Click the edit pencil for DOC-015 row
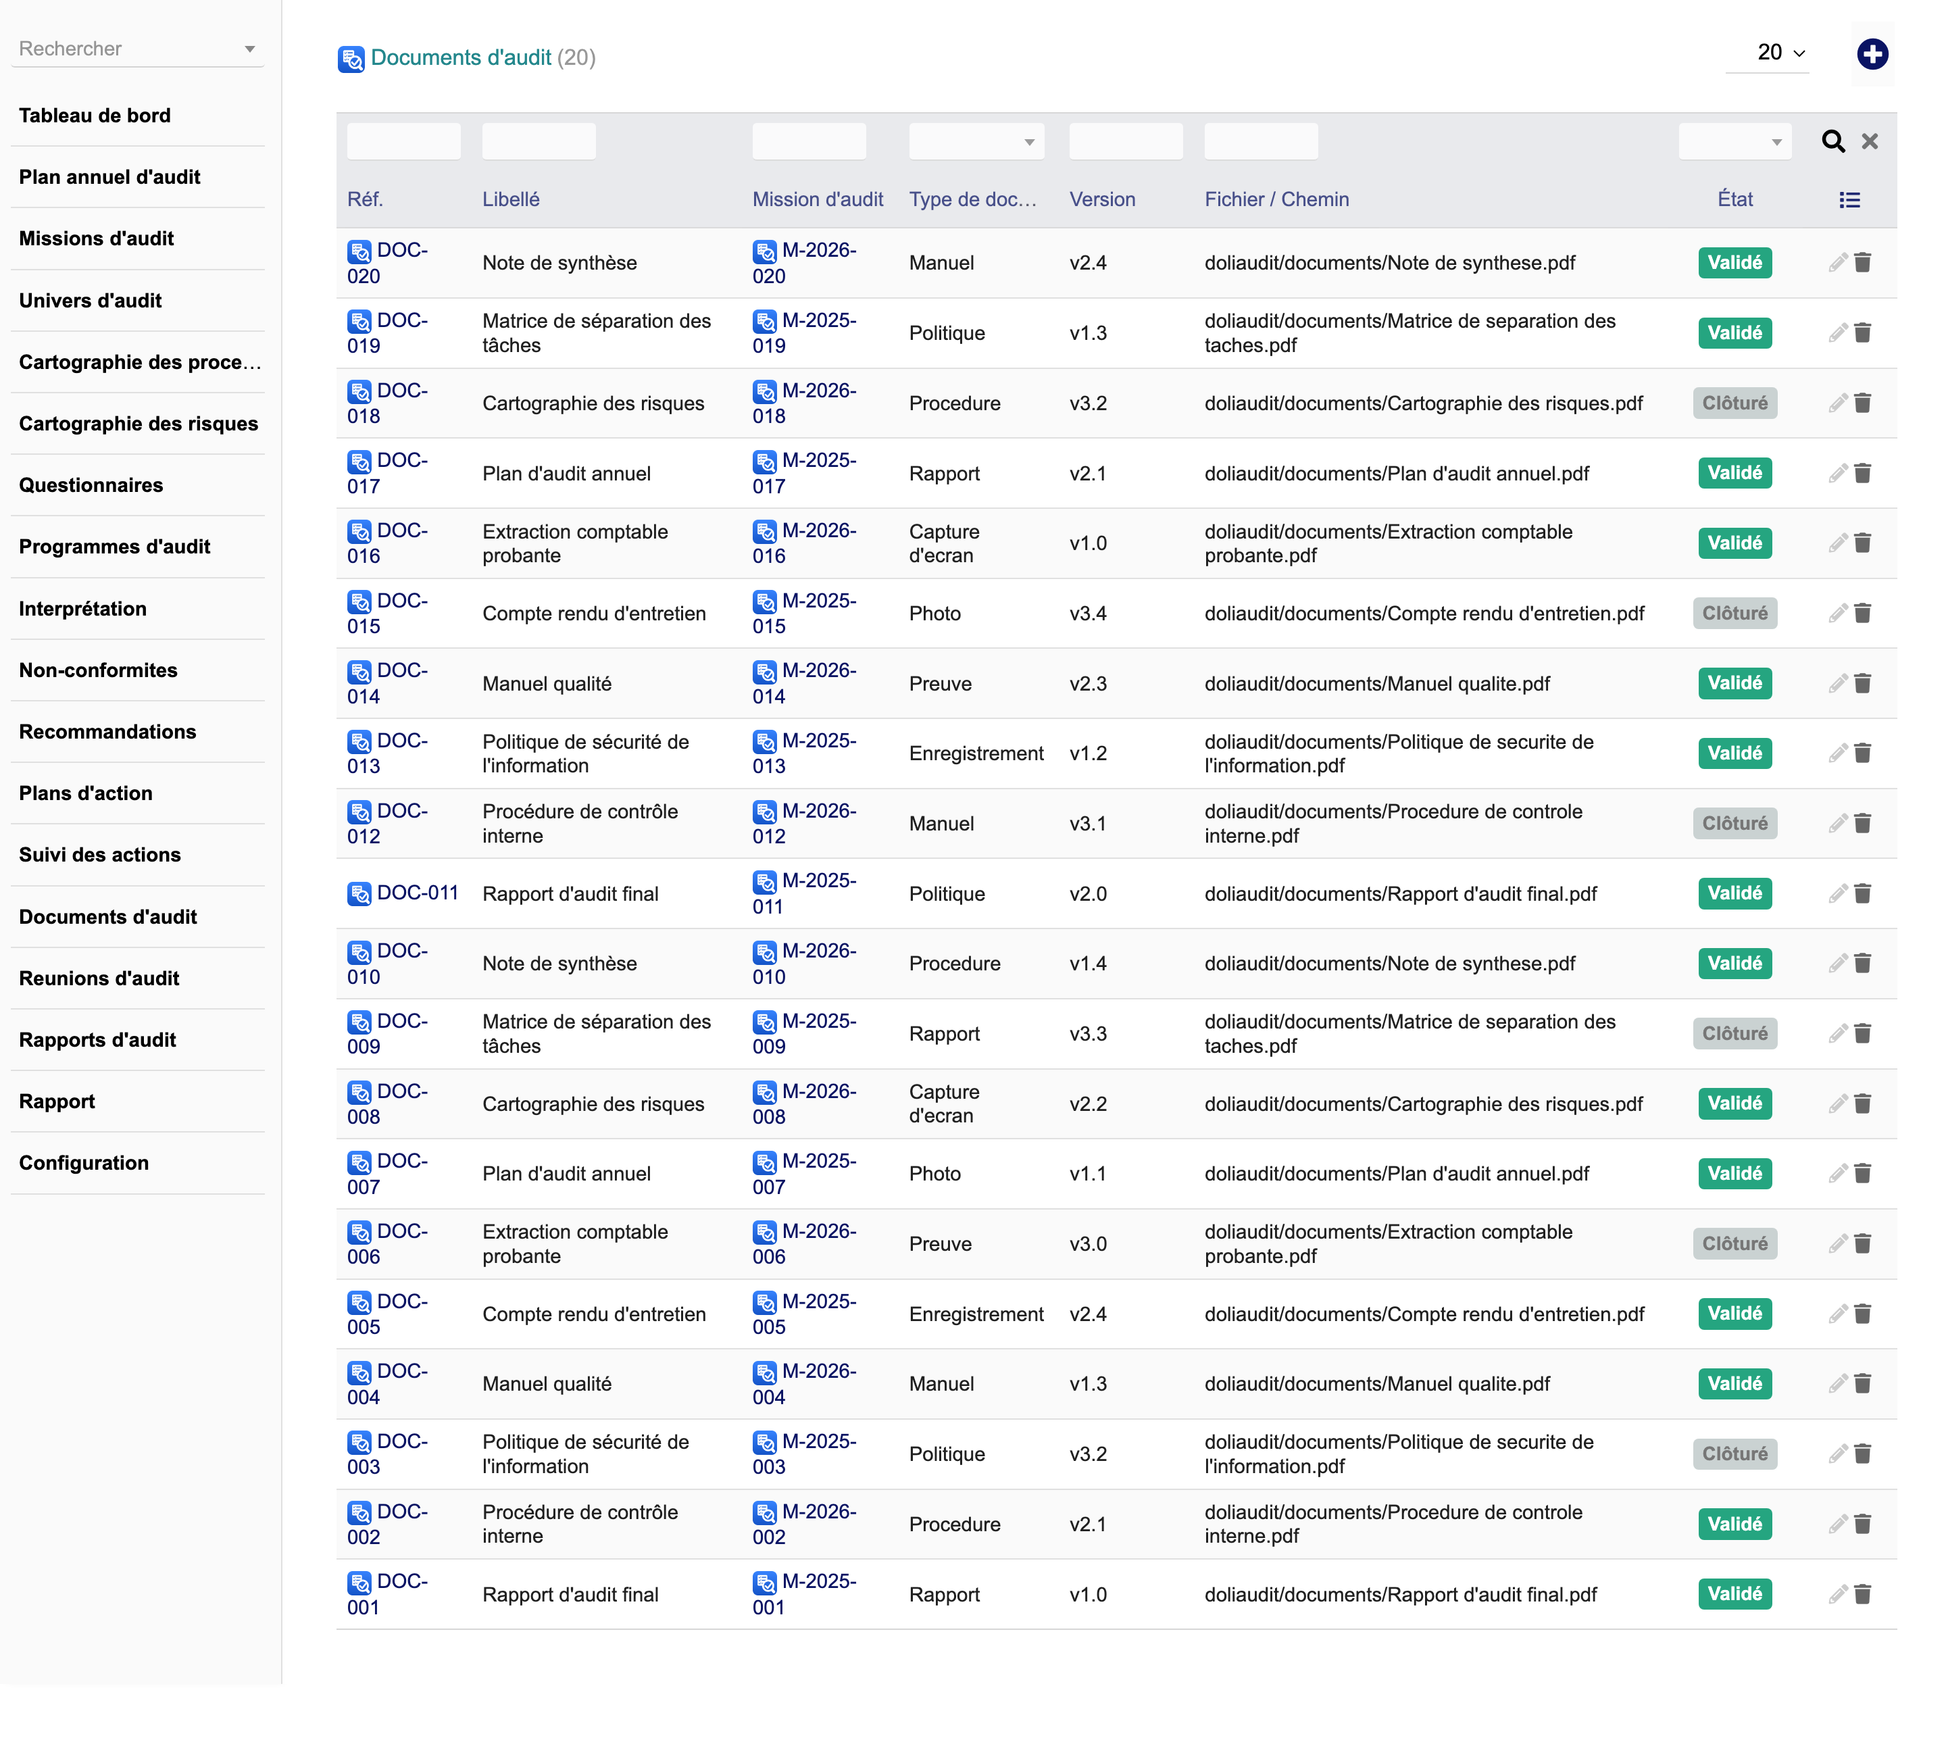This screenshot has height=1738, width=1946. 1837,613
